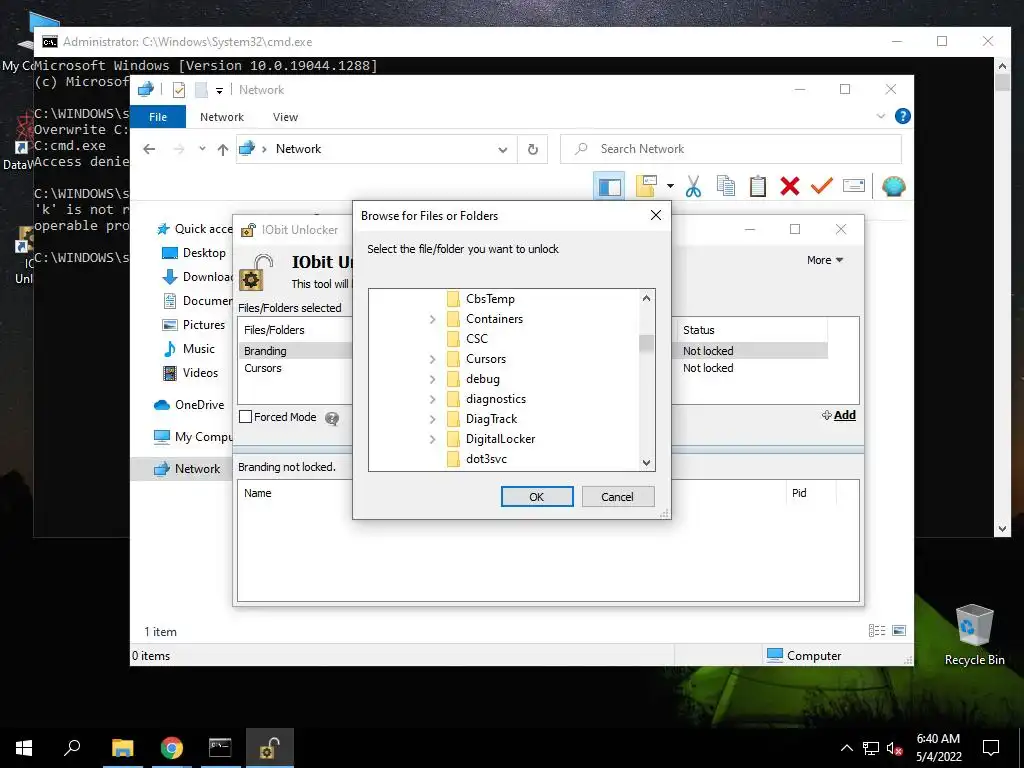Open the New item dropdown arrow
The height and width of the screenshot is (768, 1024).
point(670,187)
